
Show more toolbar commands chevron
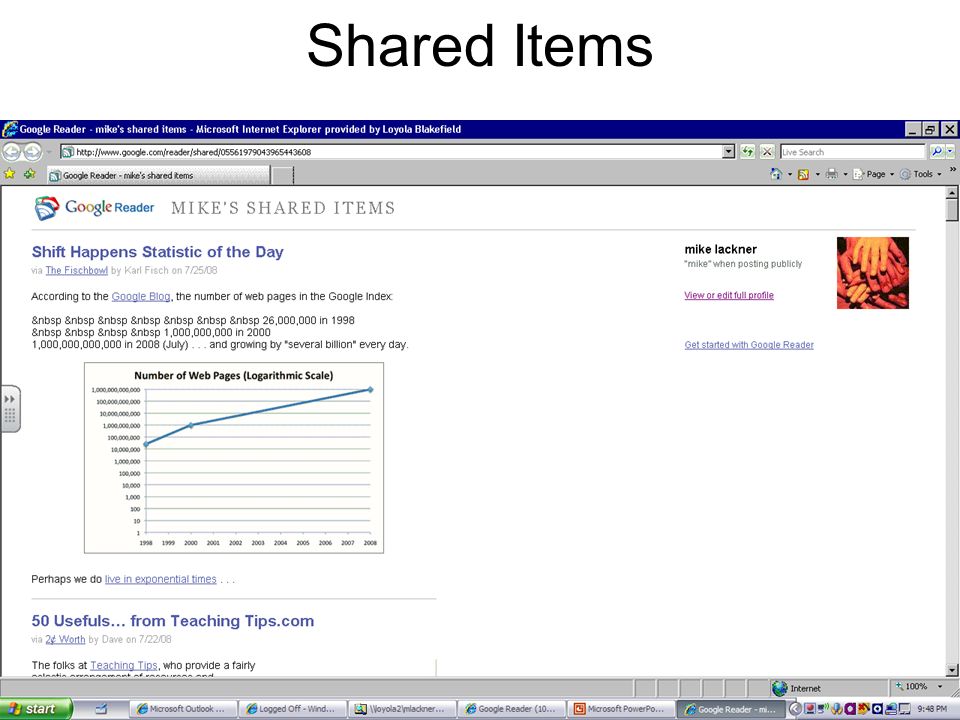(x=953, y=170)
